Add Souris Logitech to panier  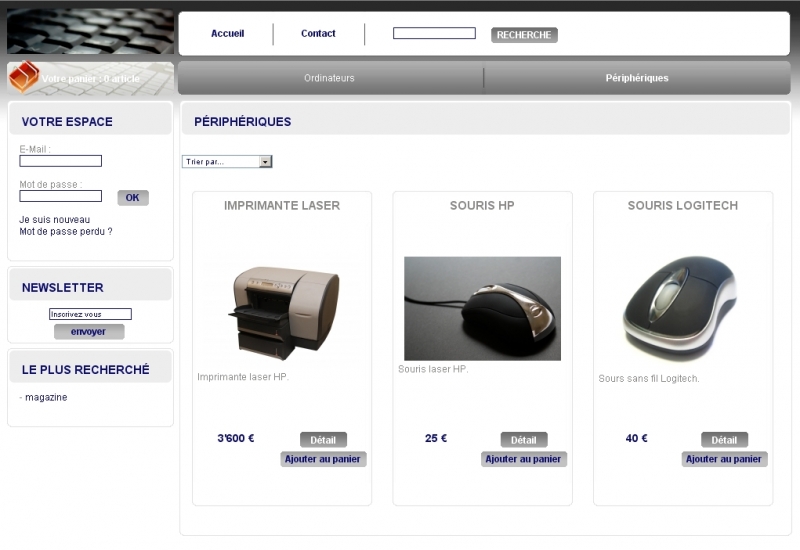(x=724, y=459)
